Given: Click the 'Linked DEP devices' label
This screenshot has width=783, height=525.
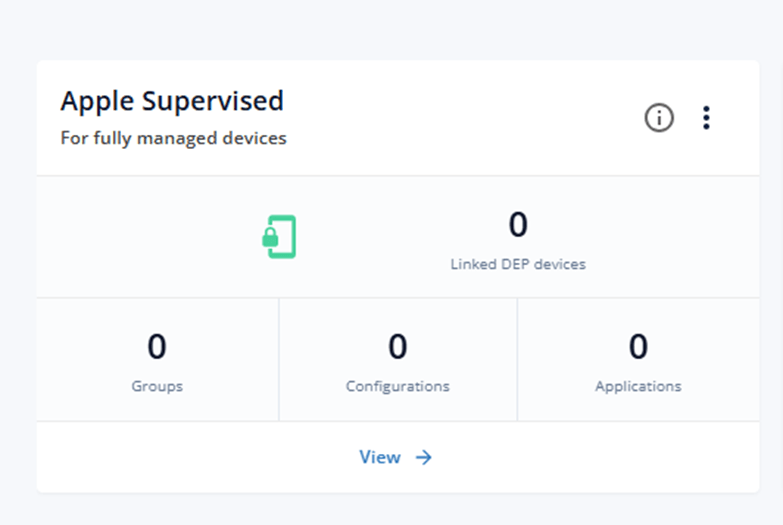Looking at the screenshot, I should (518, 264).
